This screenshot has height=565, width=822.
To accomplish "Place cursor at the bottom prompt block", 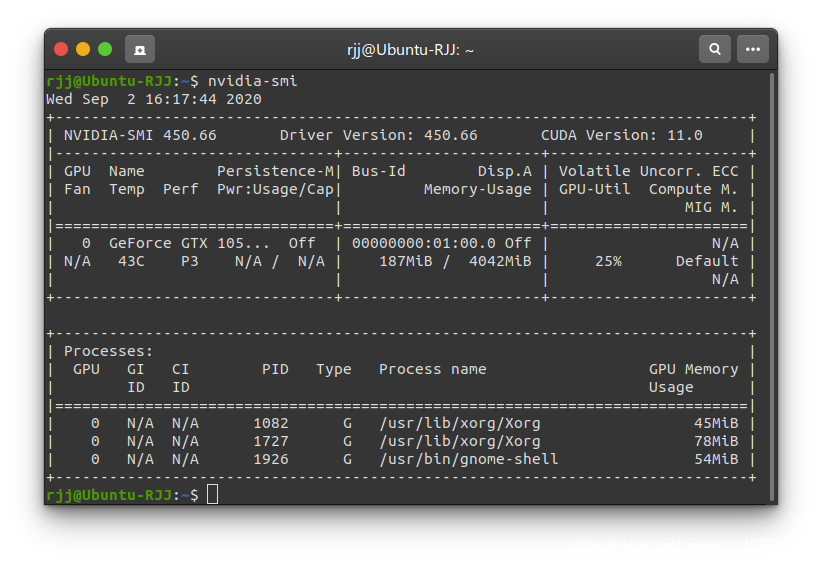I will 212,494.
